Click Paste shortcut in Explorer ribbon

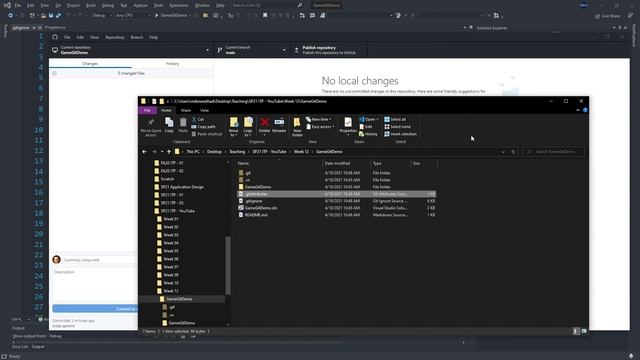(207, 134)
